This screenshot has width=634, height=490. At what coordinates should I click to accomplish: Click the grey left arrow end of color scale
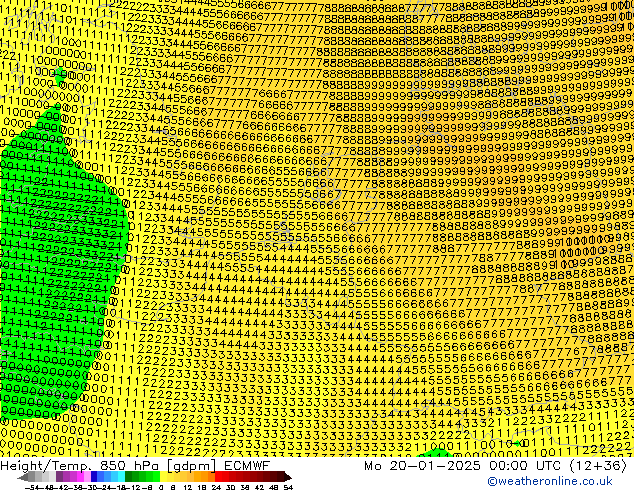(23, 477)
